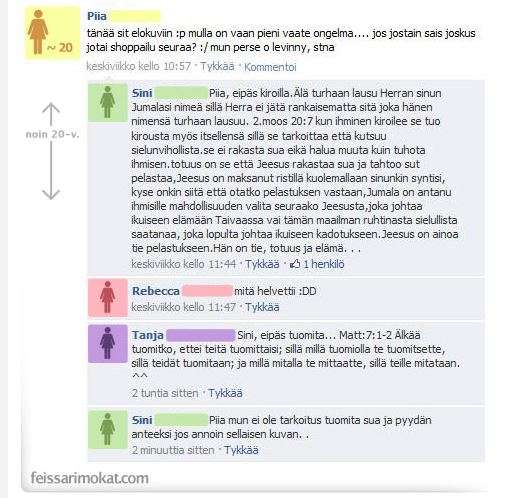The image size is (518, 498).
Task: Open Rebecca's profile name link
Action: (x=156, y=291)
